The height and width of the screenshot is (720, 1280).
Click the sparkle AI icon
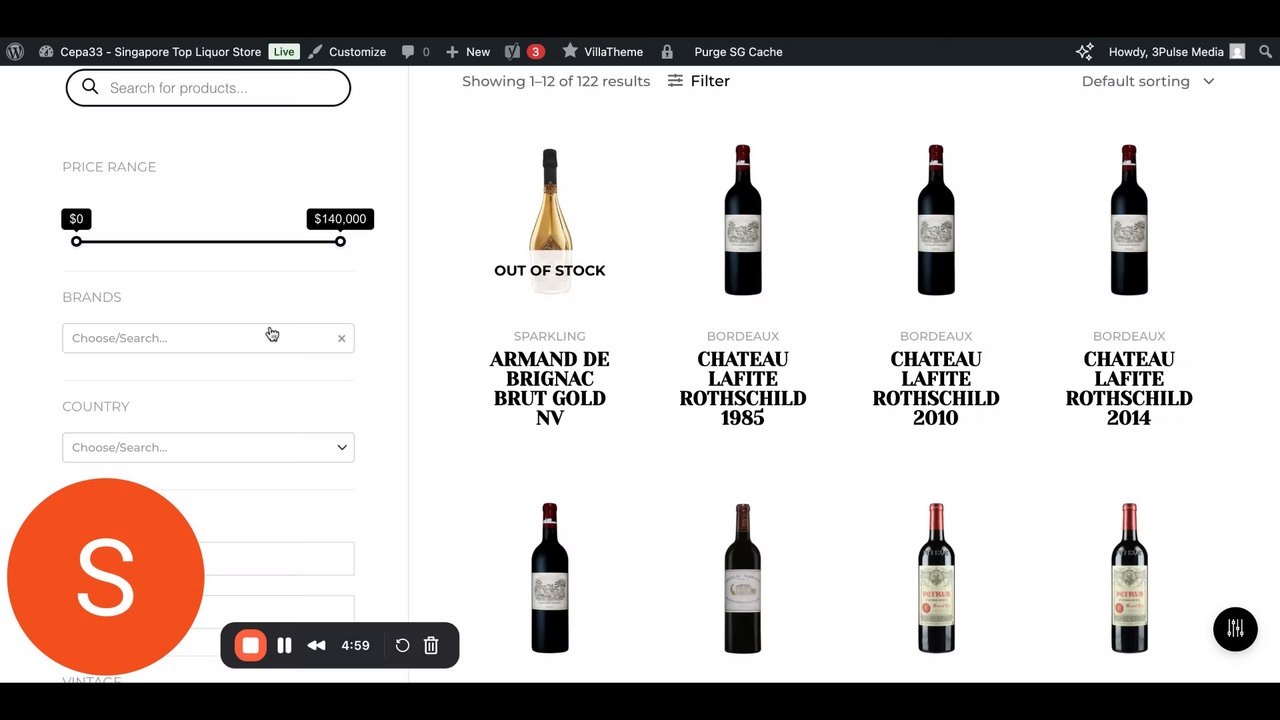(x=1085, y=52)
